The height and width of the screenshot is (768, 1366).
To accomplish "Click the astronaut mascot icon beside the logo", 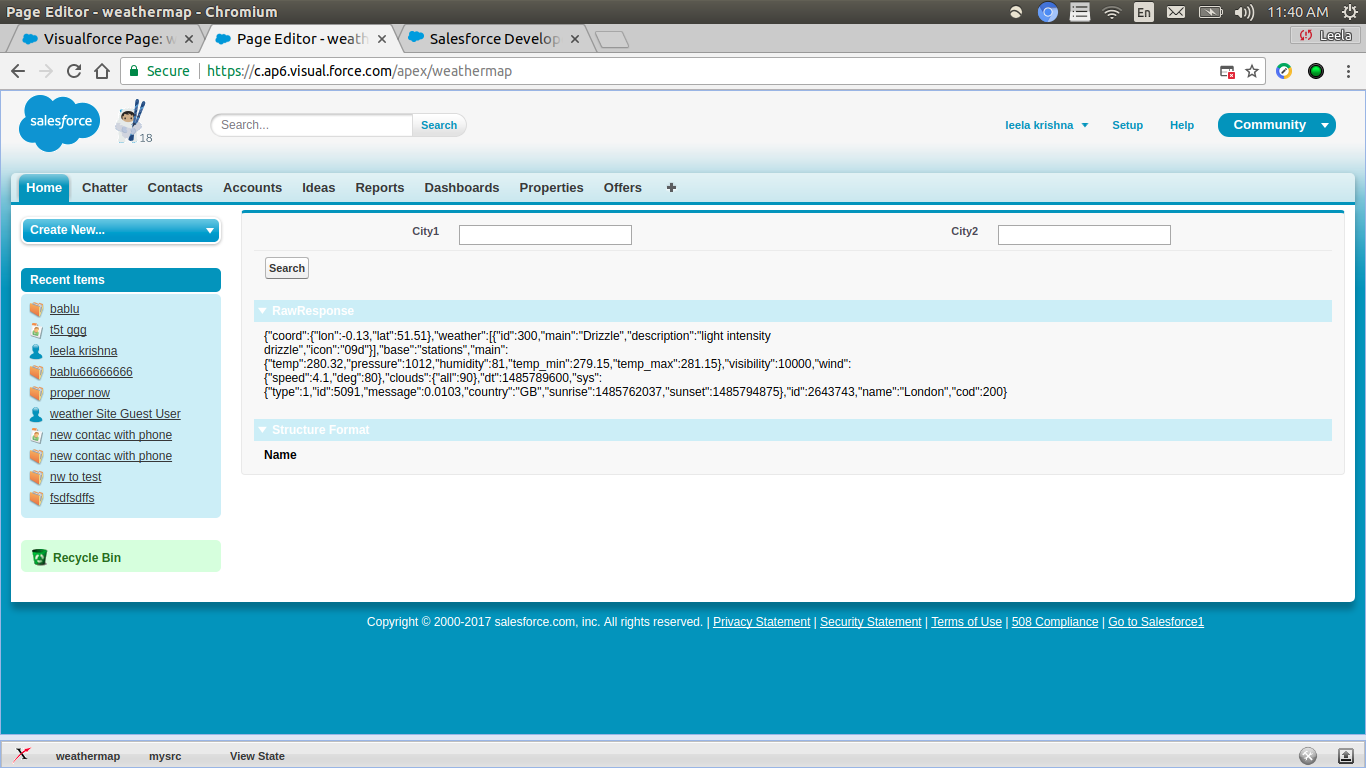I will (129, 122).
